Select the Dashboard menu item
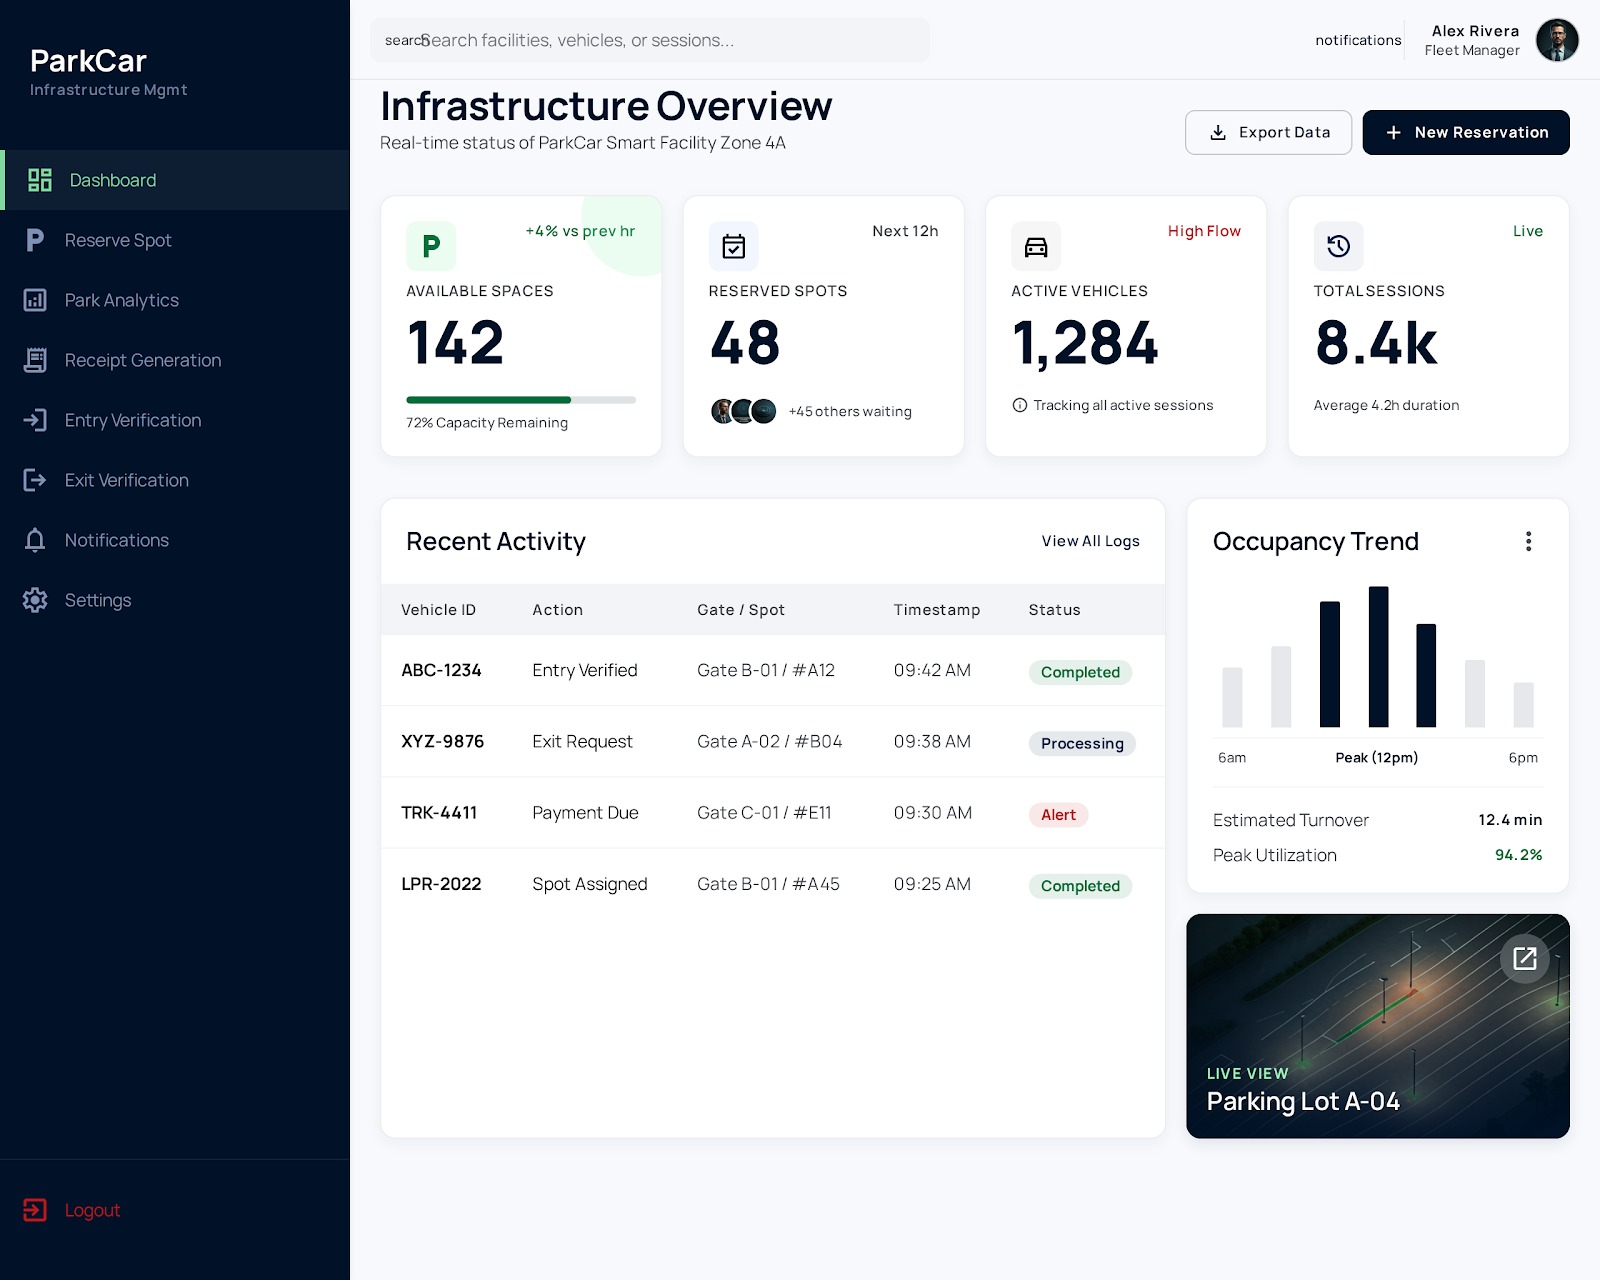Viewport: 1600px width, 1280px height. click(175, 180)
